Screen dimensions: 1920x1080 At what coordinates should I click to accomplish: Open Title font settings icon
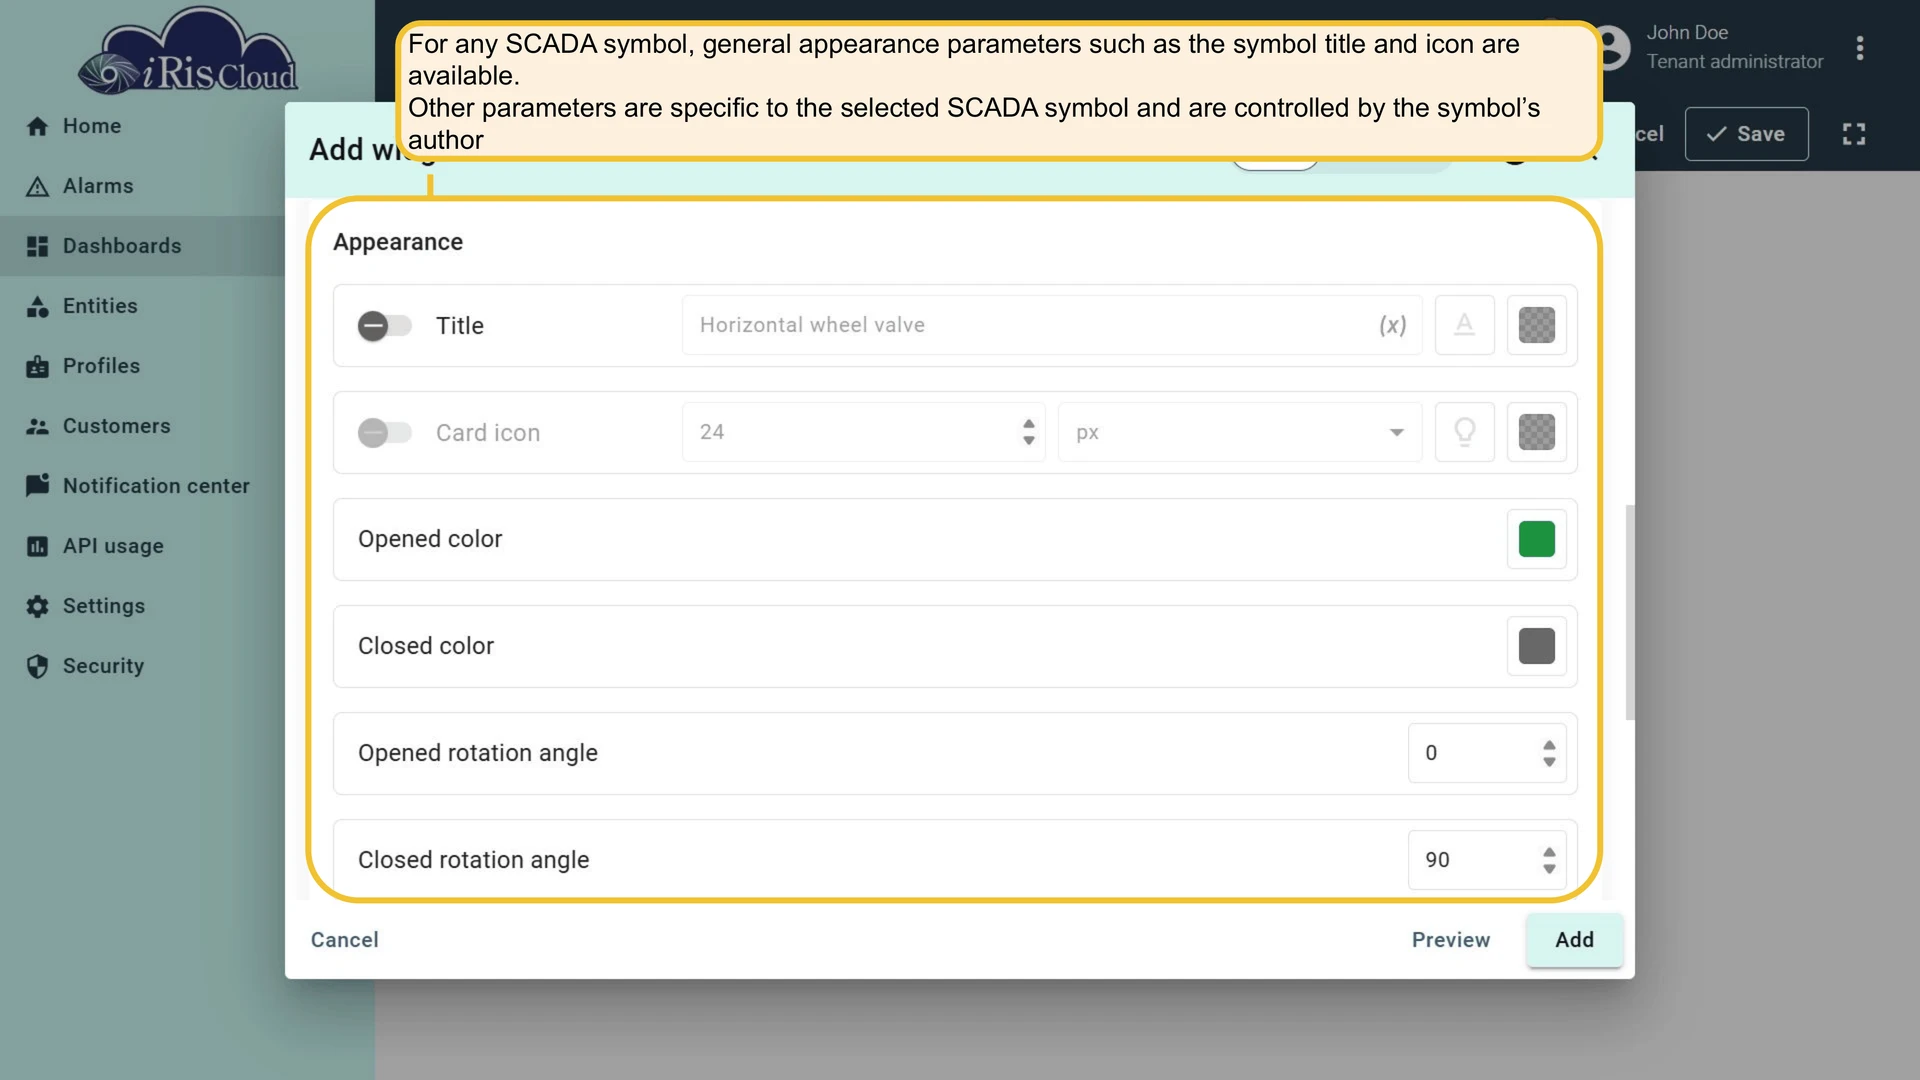click(1464, 325)
